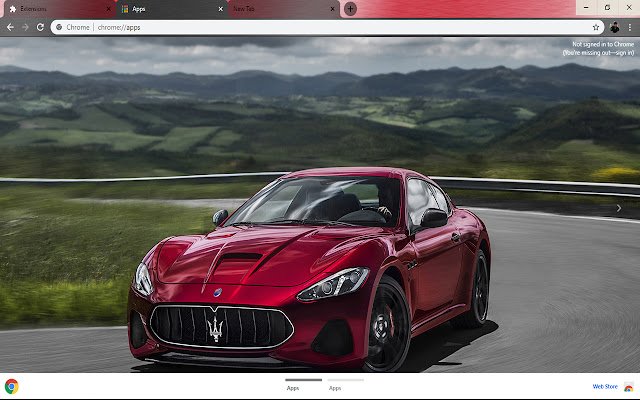
Task: Switch to the New Tab tab
Action: [284, 9]
